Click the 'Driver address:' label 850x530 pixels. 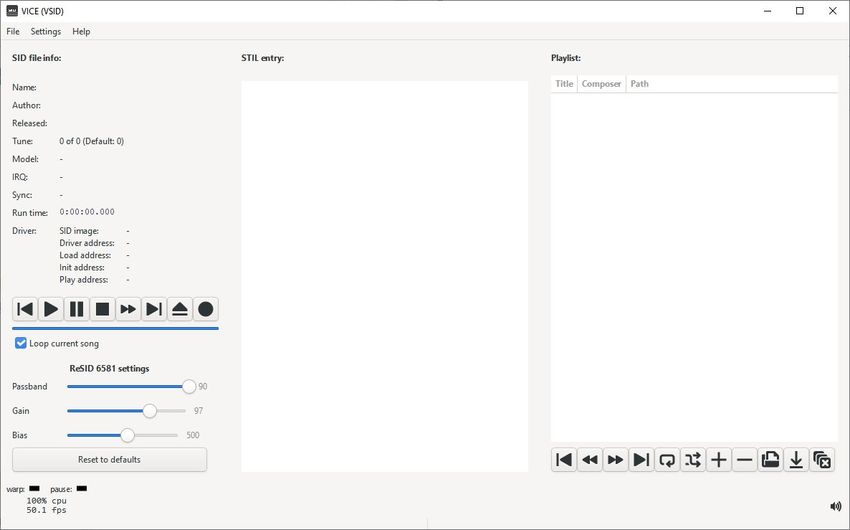coord(87,243)
